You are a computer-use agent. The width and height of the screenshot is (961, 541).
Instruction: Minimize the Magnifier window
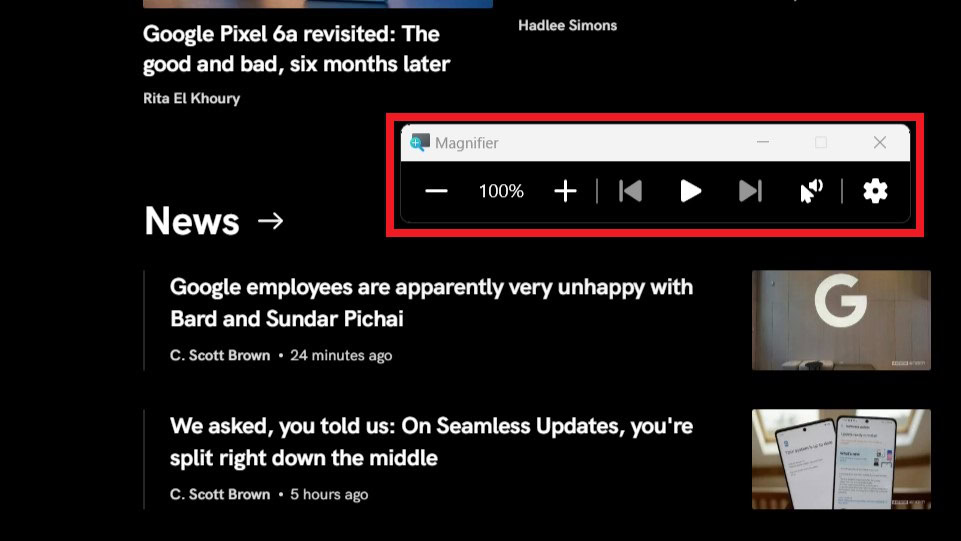(x=762, y=142)
